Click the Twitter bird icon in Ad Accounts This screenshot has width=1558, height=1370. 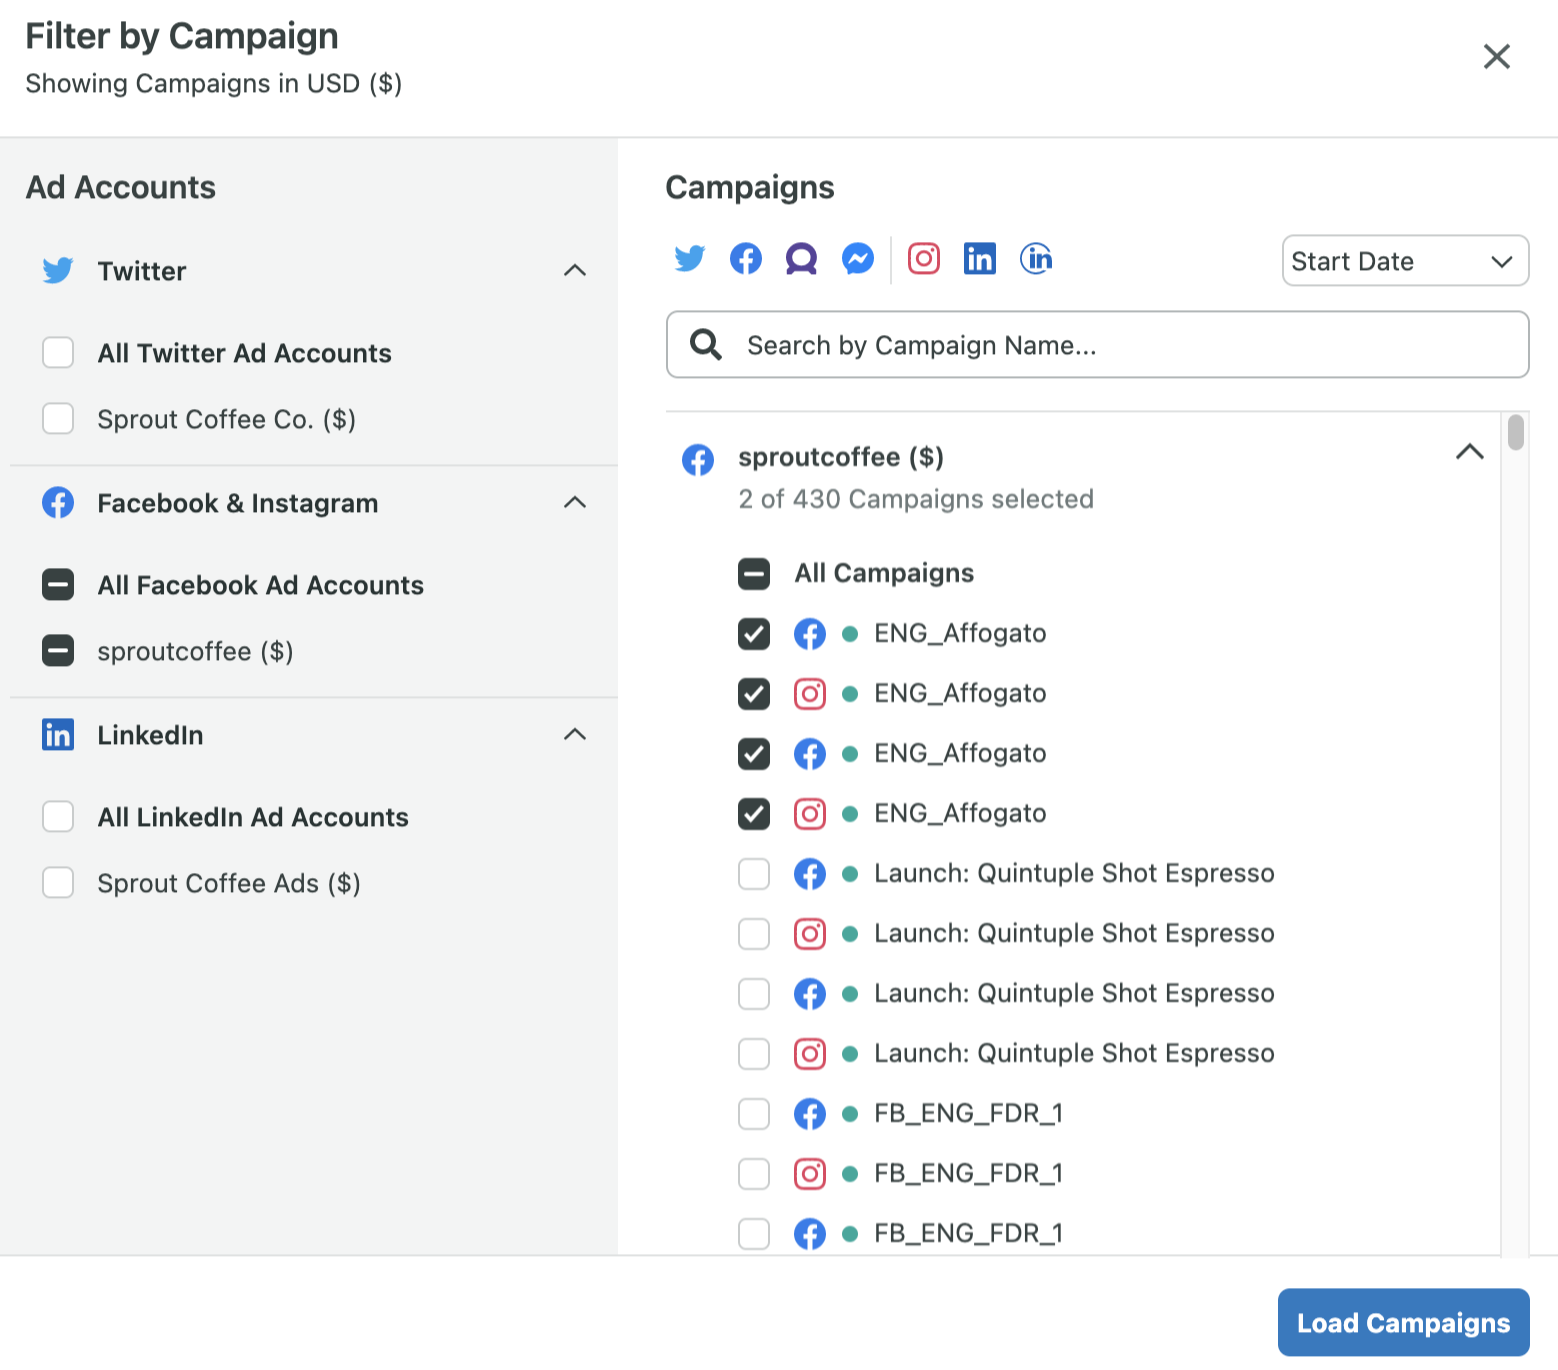58,271
